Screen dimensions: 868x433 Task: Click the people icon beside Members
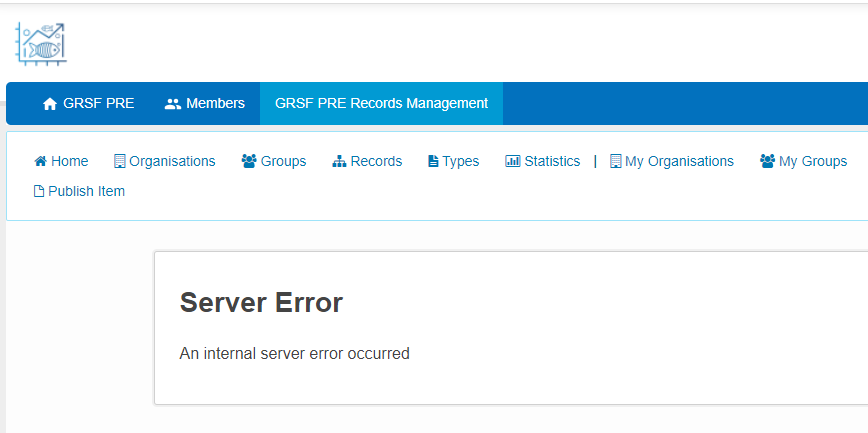pos(173,104)
